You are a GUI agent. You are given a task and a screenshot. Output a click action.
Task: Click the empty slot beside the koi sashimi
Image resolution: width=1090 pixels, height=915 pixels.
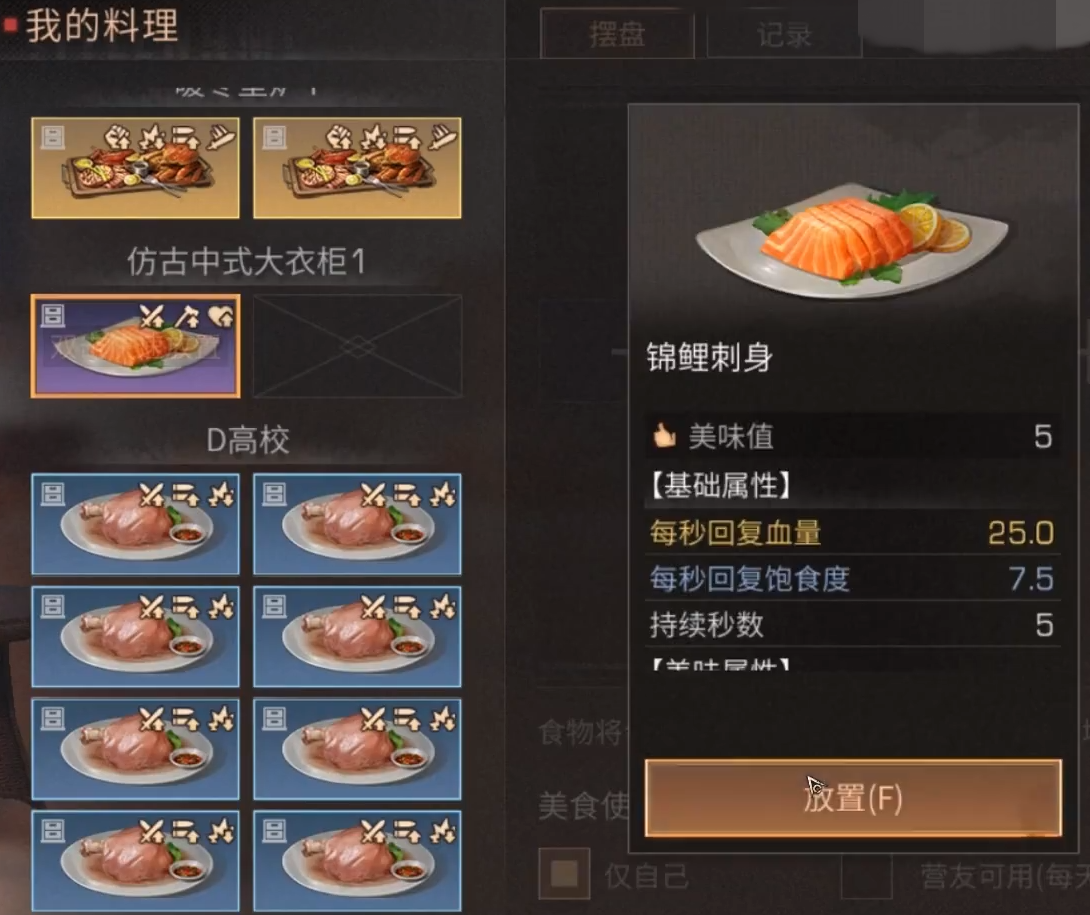(357, 346)
